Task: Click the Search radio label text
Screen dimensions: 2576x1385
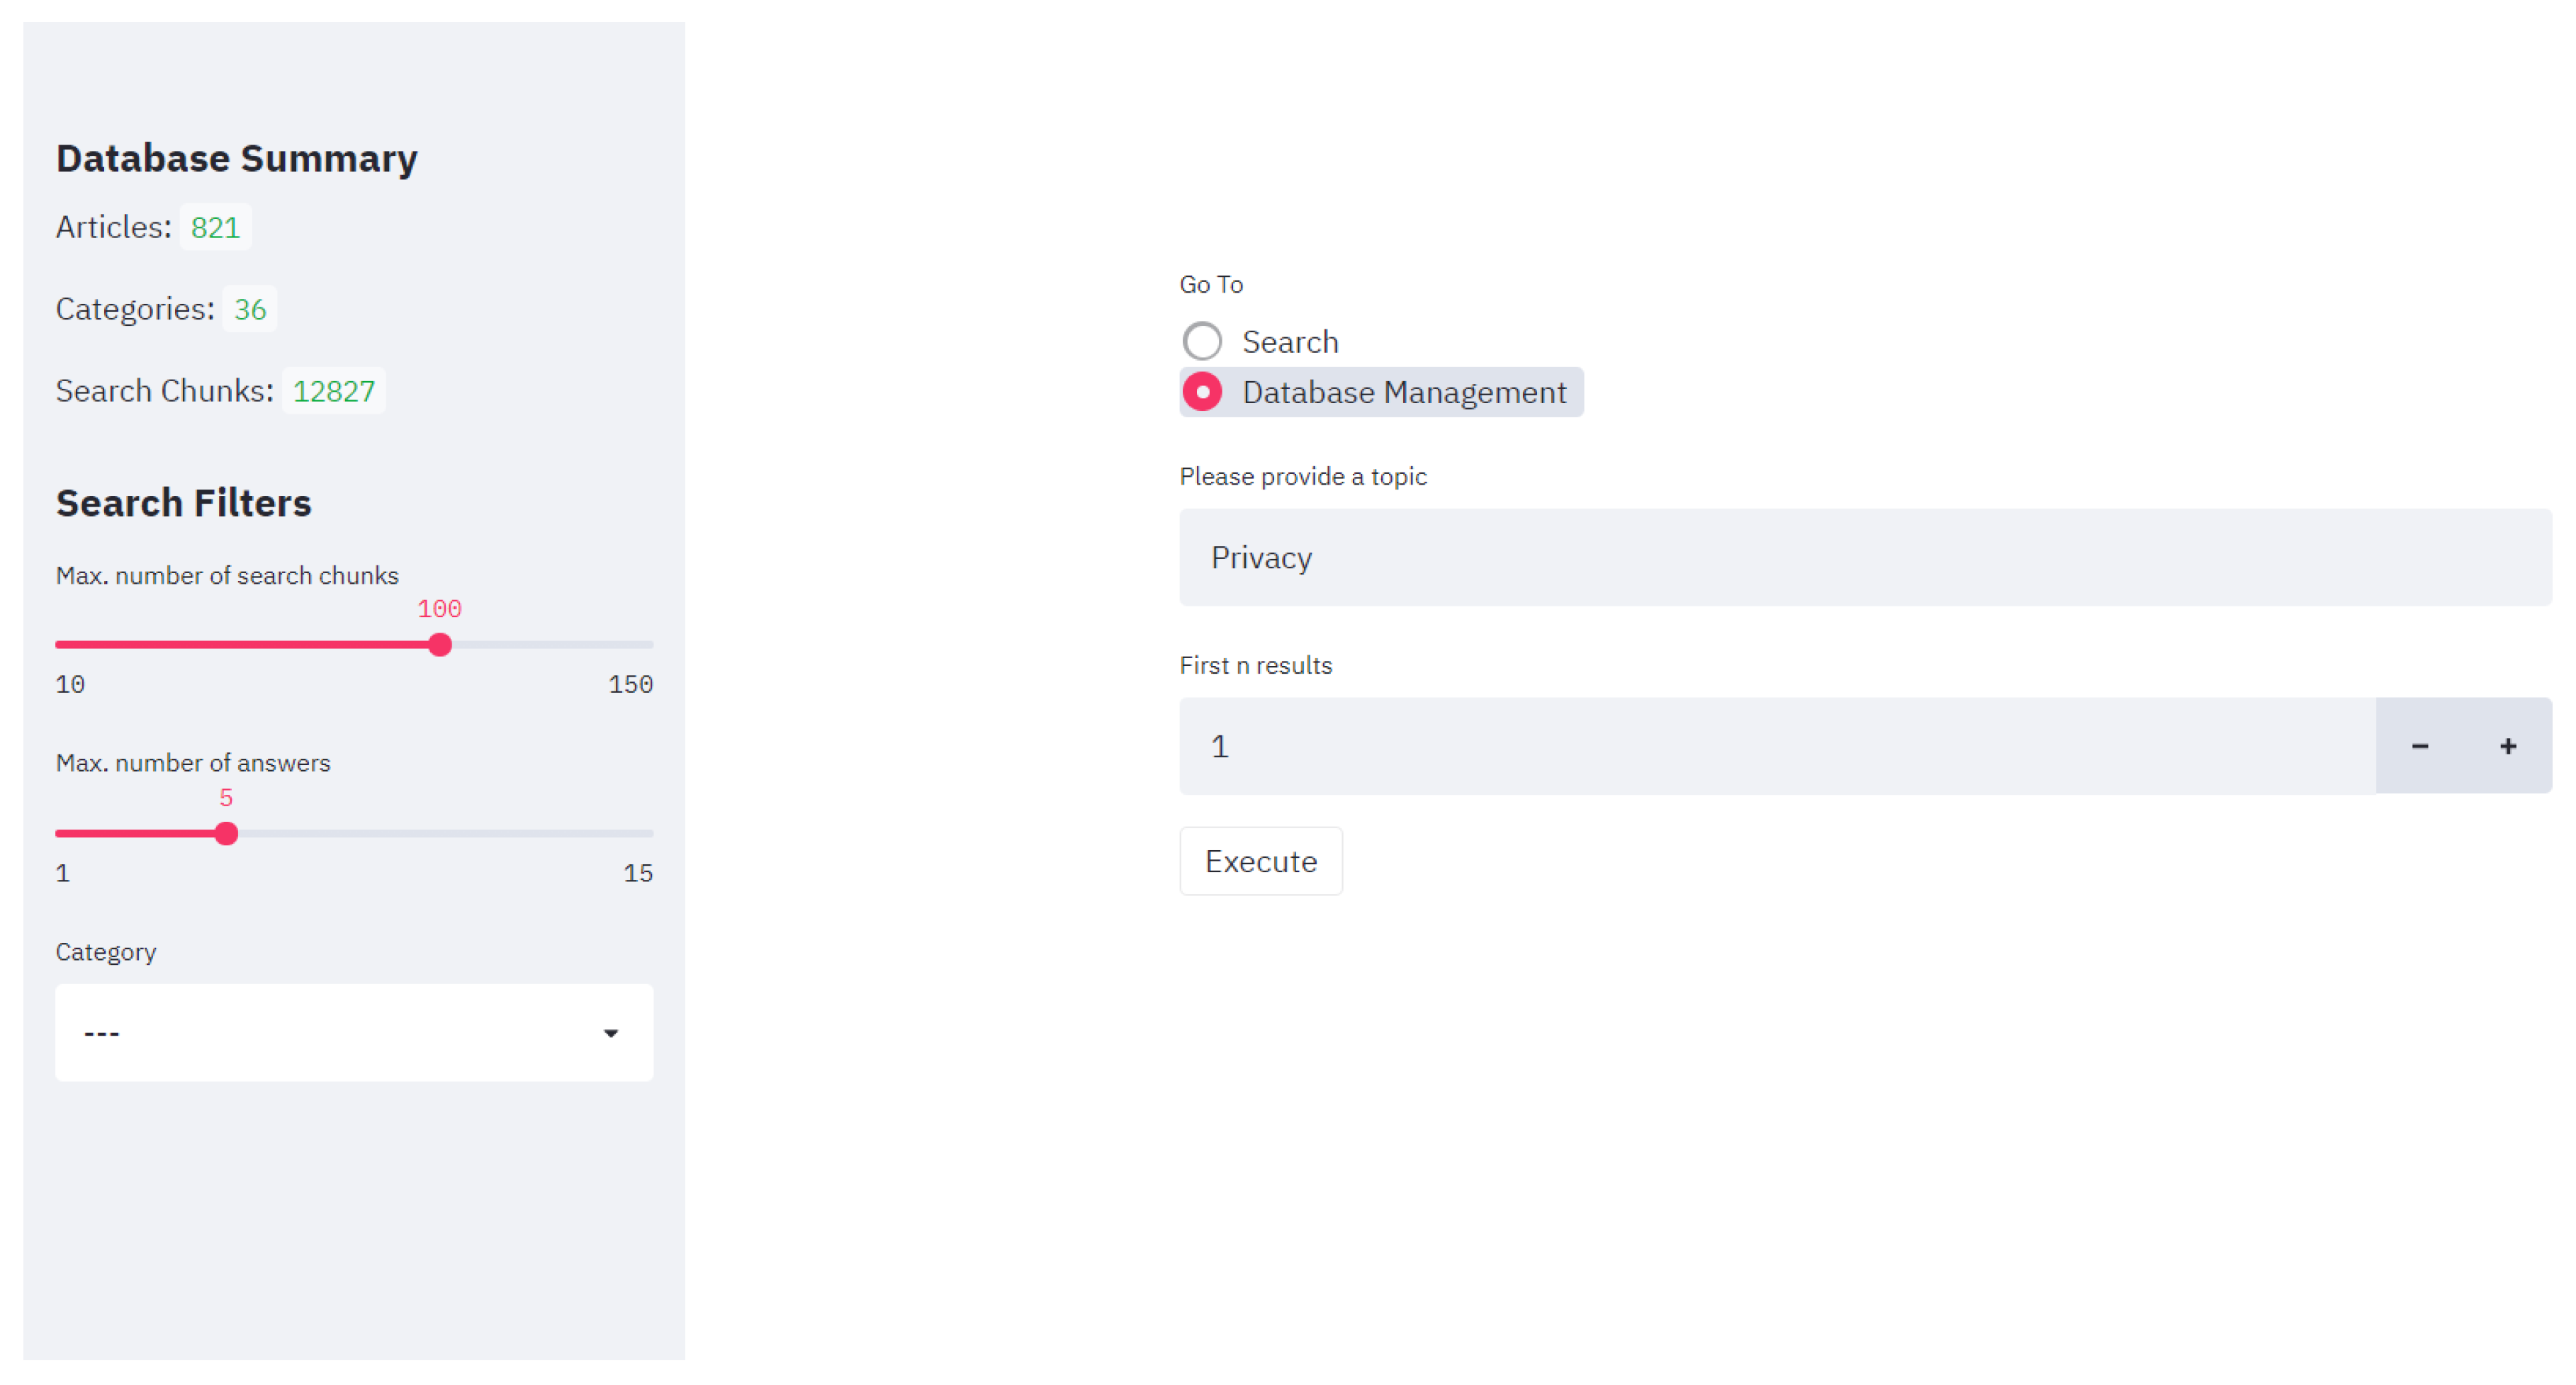Action: pos(1289,342)
